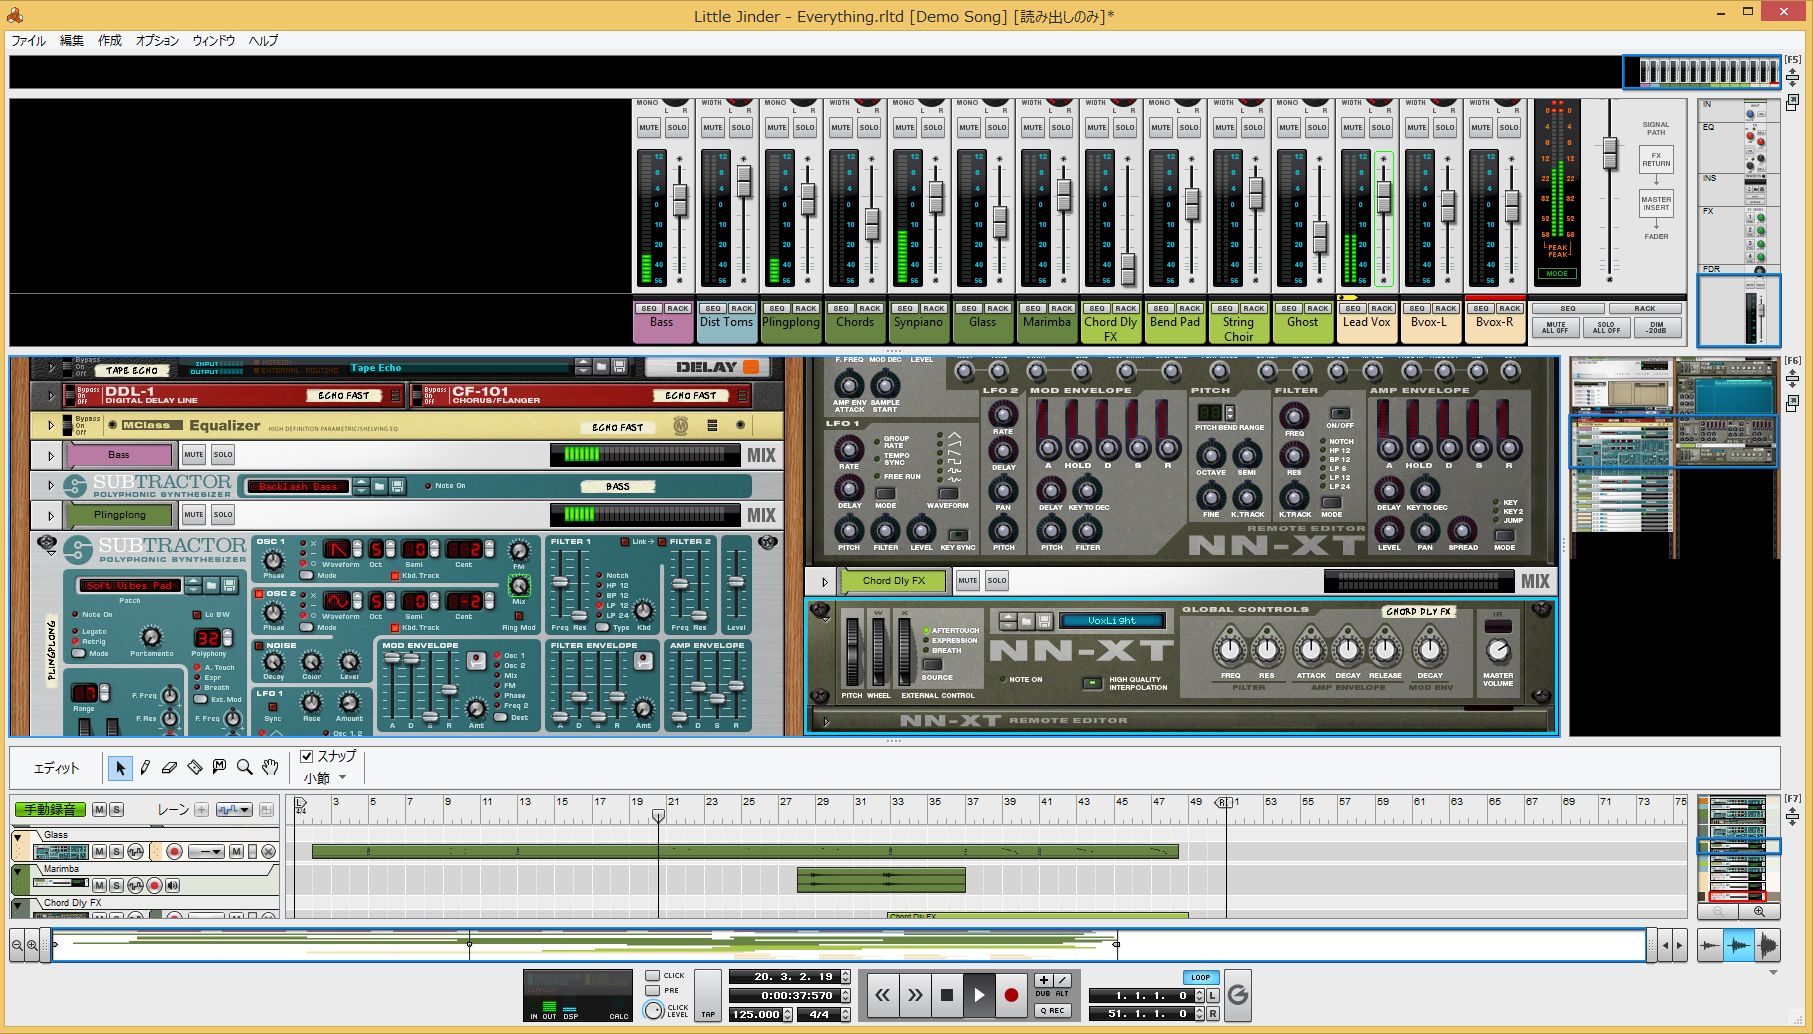Open the snap value bar dropdown
The height and width of the screenshot is (1034, 1813).
tap(342, 778)
